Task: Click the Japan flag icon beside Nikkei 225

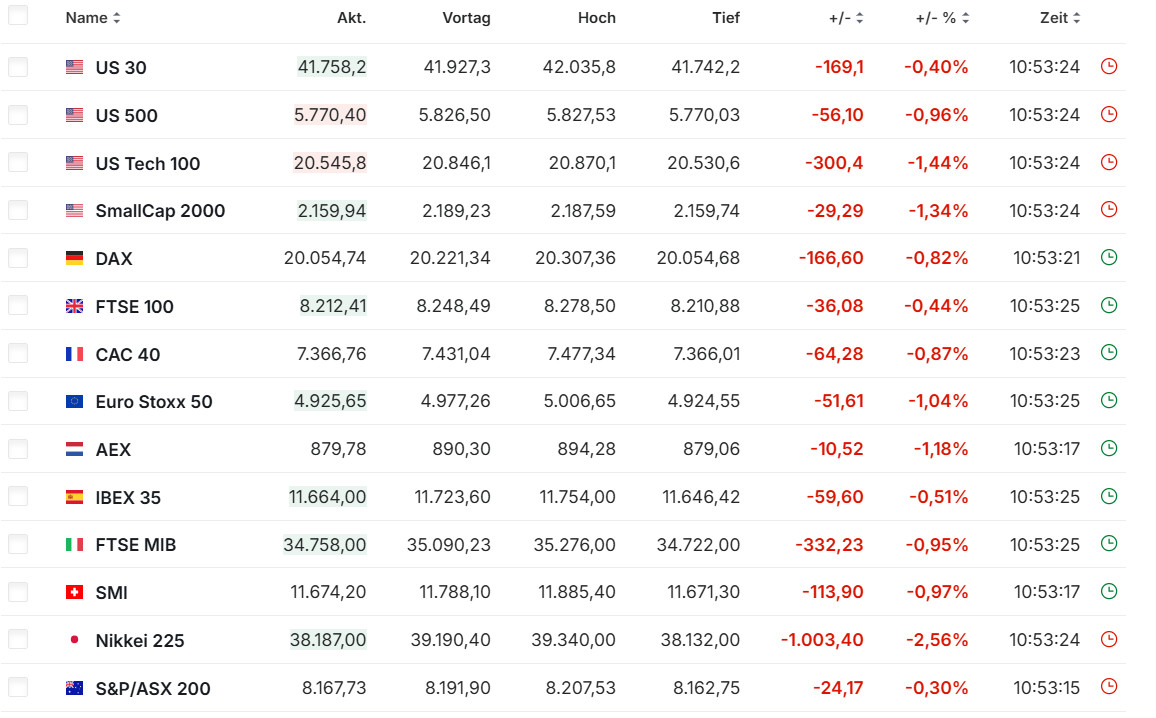Action: click(74, 641)
